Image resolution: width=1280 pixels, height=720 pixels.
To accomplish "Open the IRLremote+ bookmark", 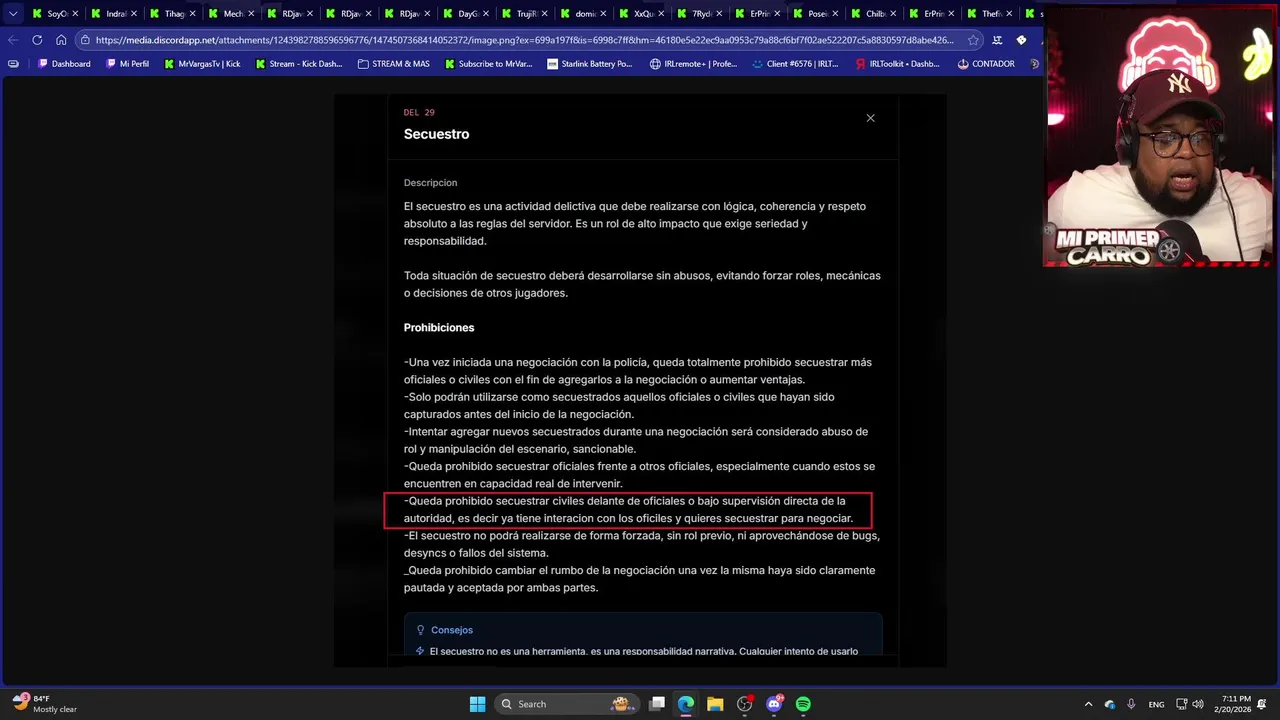I will tap(693, 64).
